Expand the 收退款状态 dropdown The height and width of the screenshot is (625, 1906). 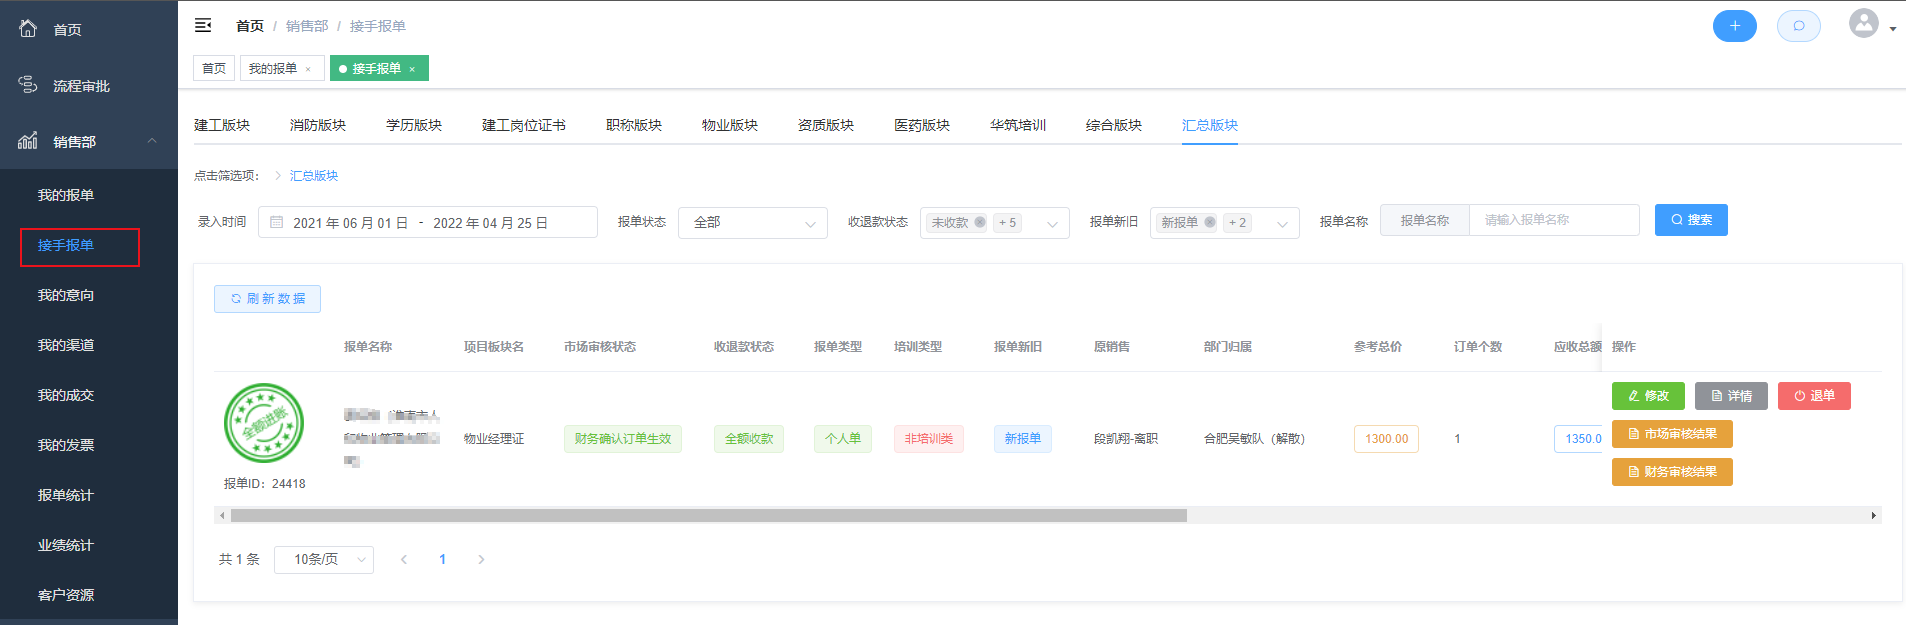point(1052,223)
